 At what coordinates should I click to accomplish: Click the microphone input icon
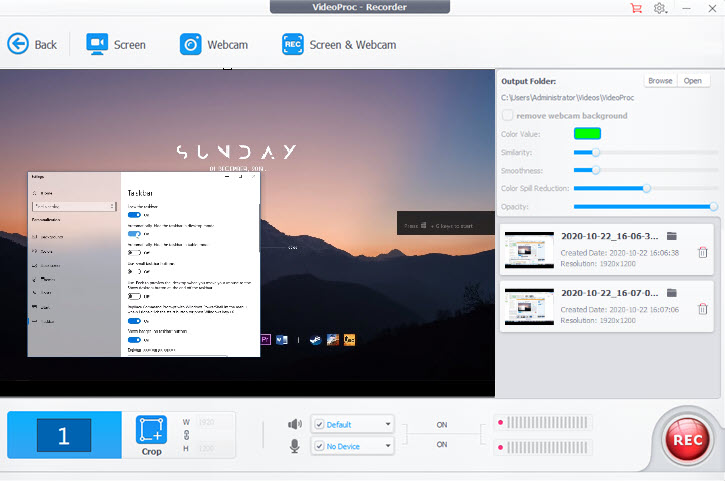tap(295, 446)
